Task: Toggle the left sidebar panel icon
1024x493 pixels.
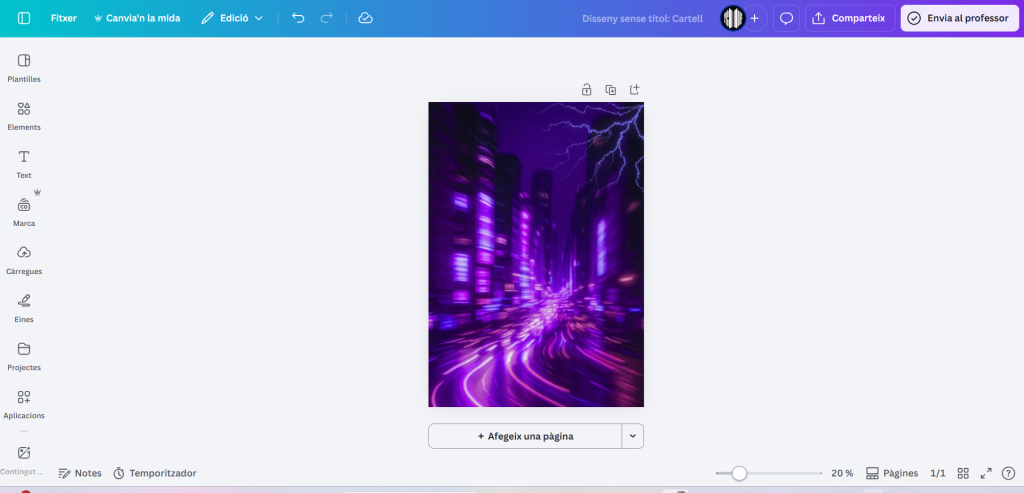Action: tap(24, 18)
